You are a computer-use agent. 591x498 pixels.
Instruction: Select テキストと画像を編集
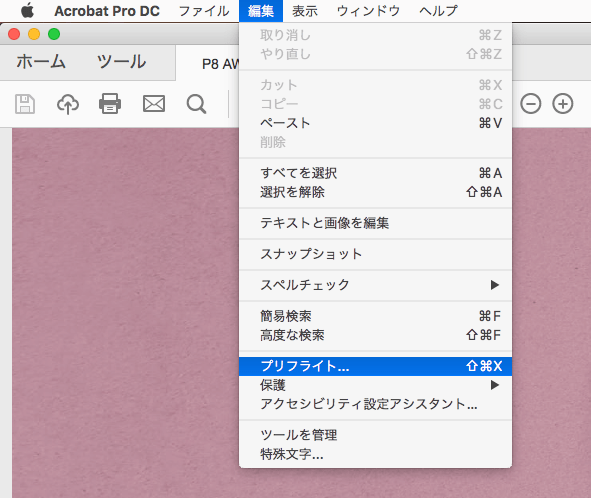pos(375,223)
